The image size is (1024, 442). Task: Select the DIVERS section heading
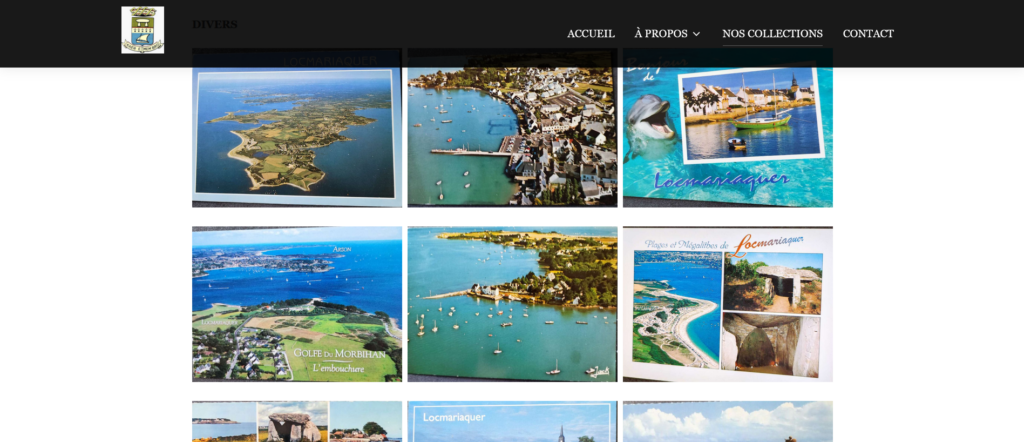pyautogui.click(x=215, y=25)
